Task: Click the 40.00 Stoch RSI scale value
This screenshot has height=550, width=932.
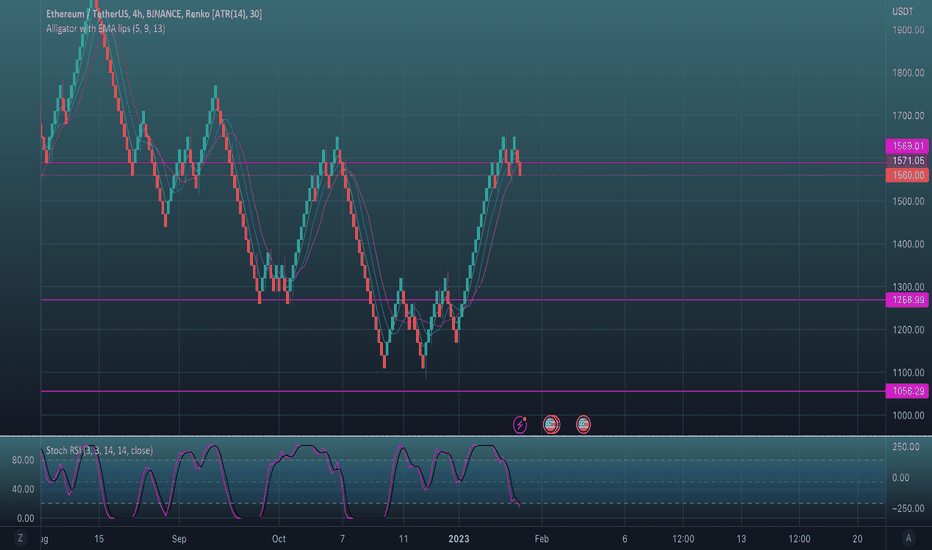Action: (23, 489)
